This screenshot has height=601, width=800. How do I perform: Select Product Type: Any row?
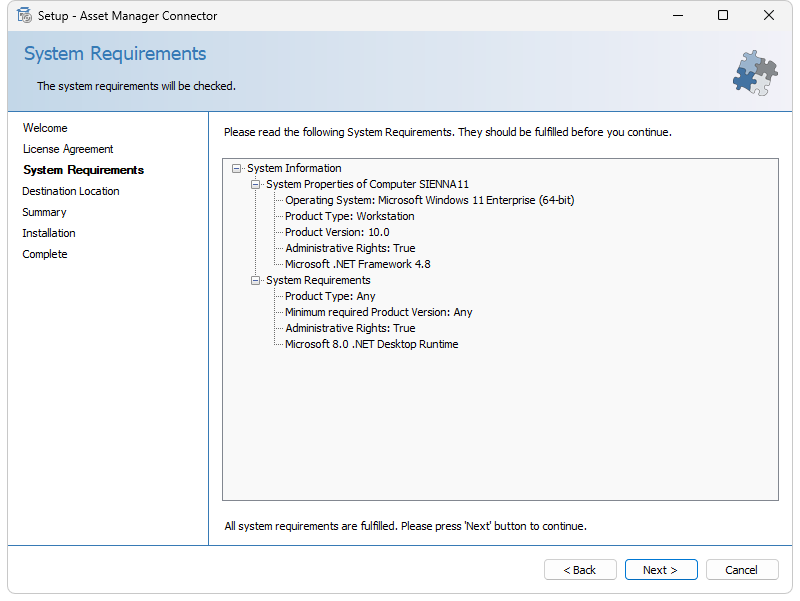coord(330,296)
